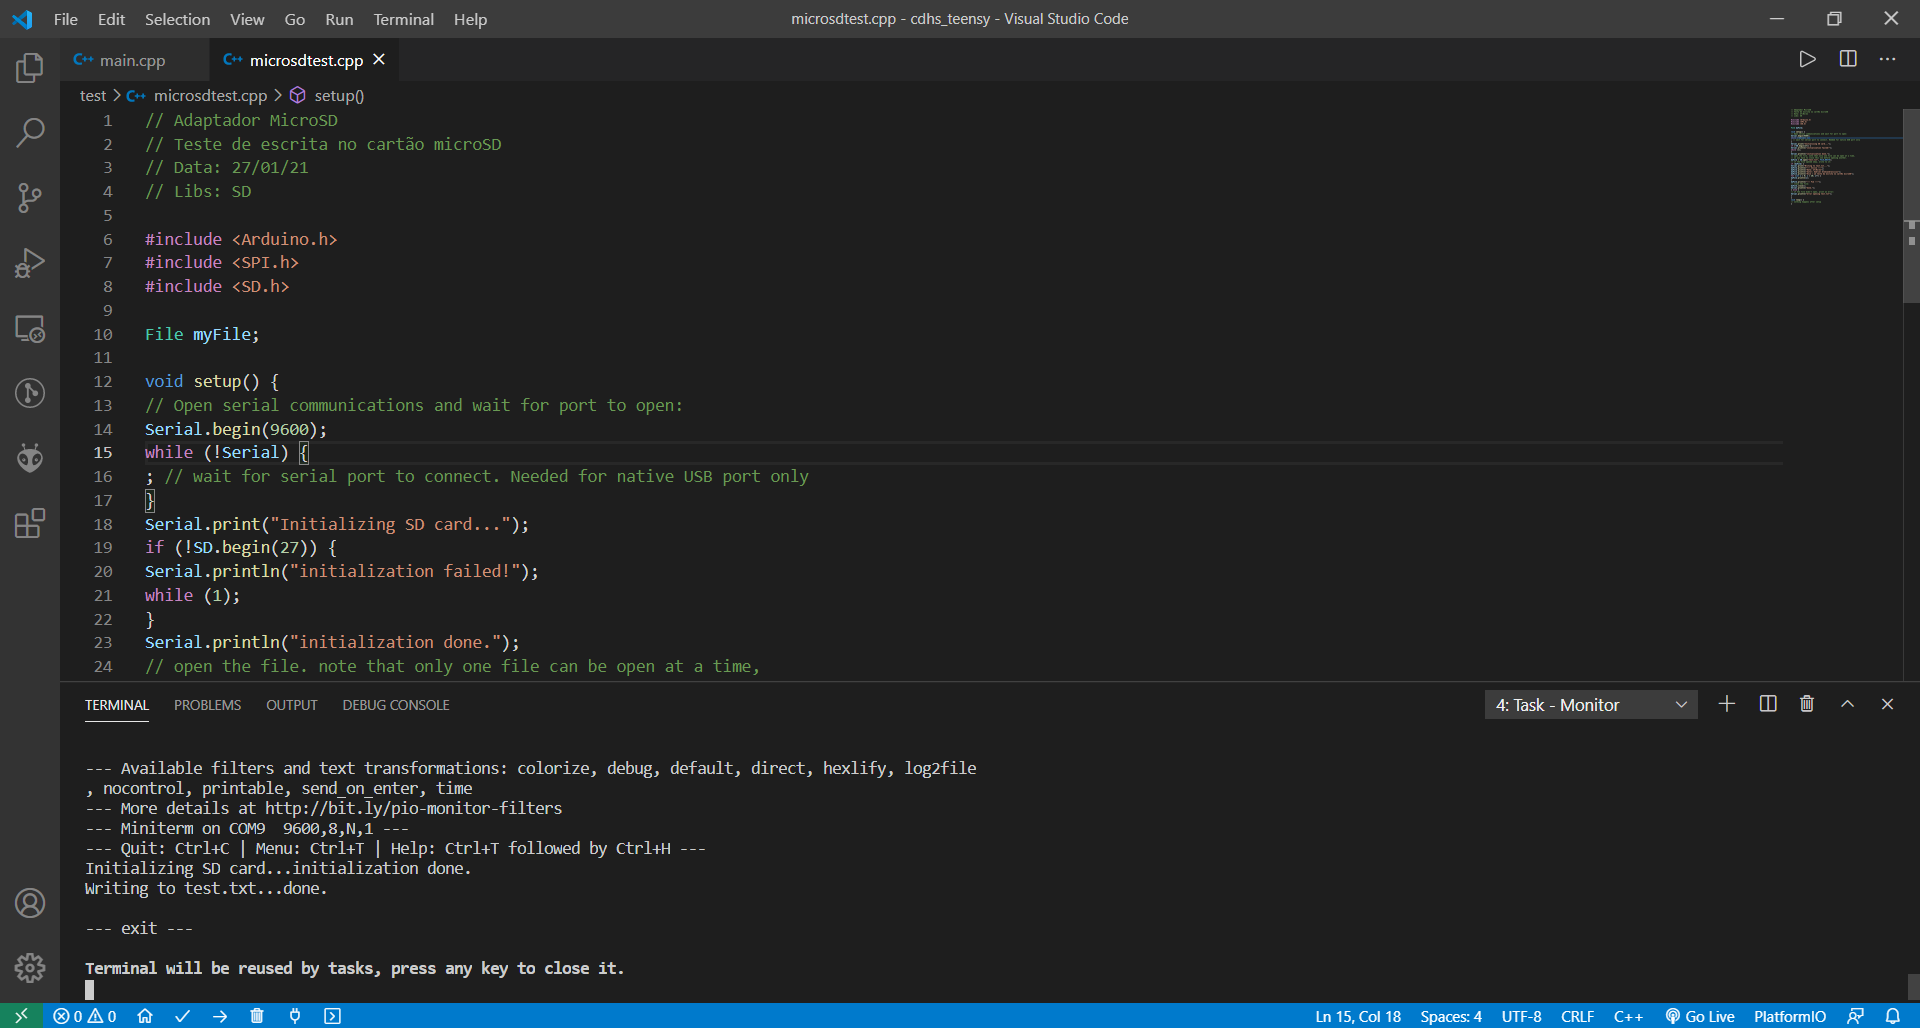Click the 'File myFile;' code line

[x=202, y=334]
